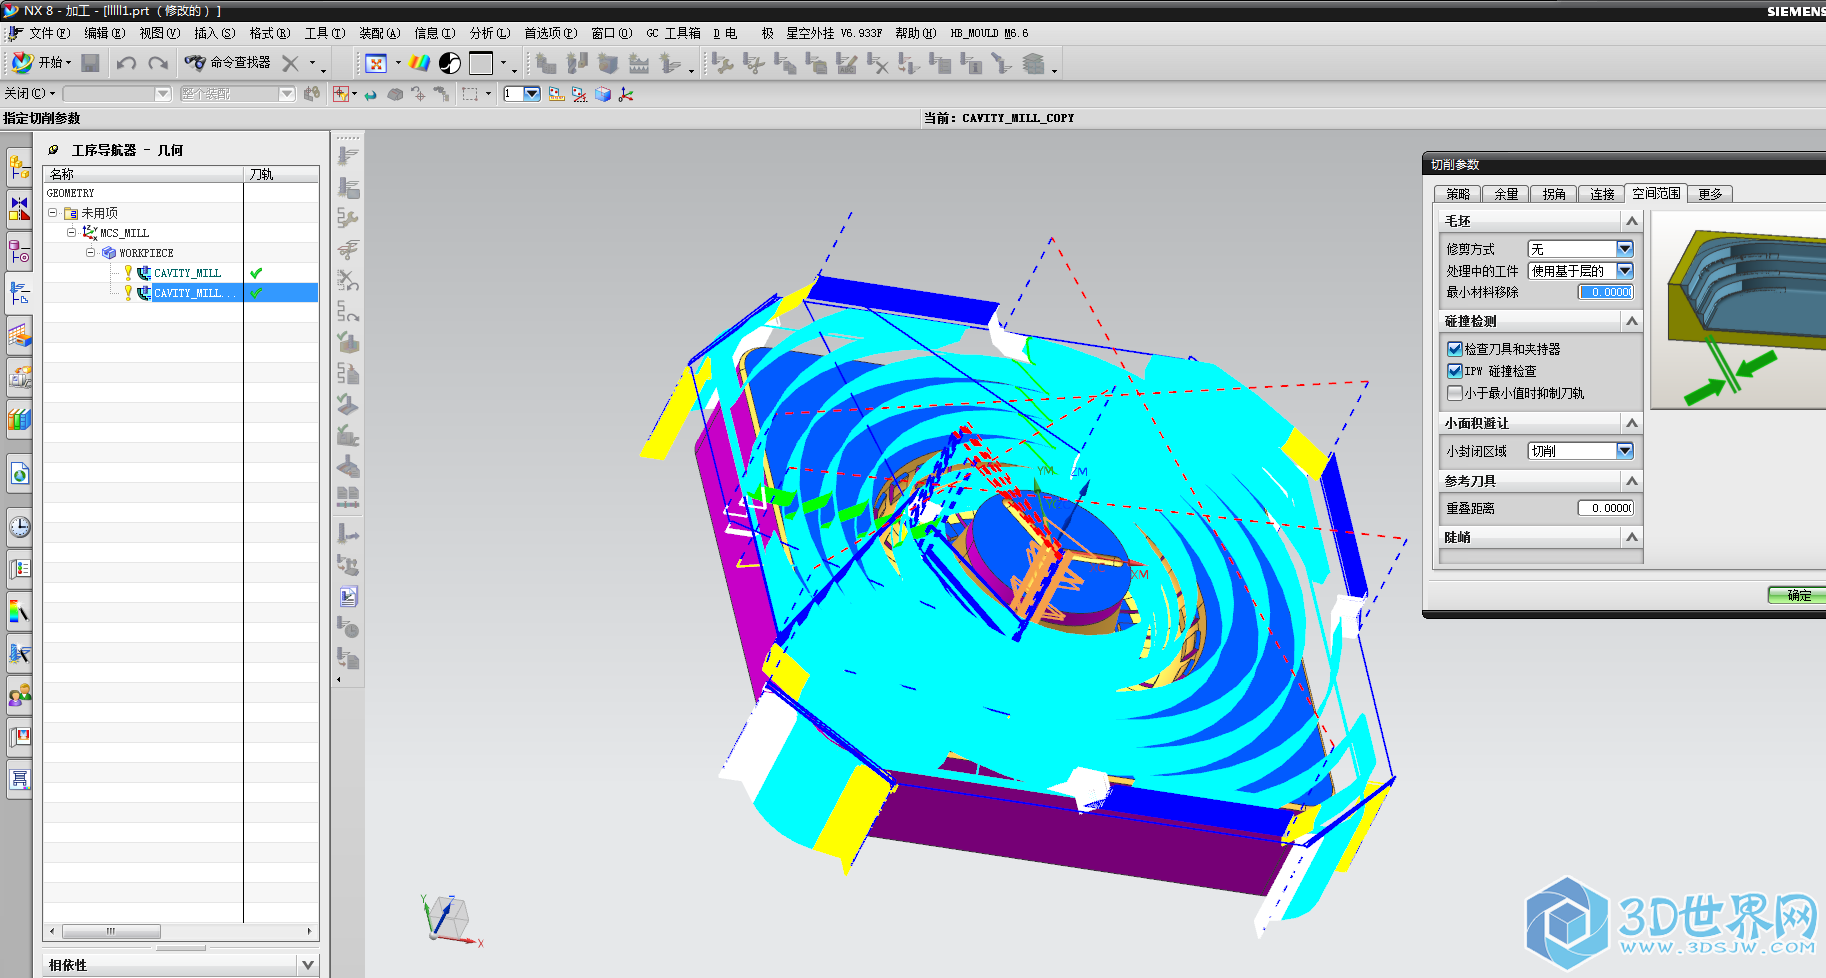Click the 重叠距离 input field
This screenshot has width=1826, height=978.
tap(1605, 508)
